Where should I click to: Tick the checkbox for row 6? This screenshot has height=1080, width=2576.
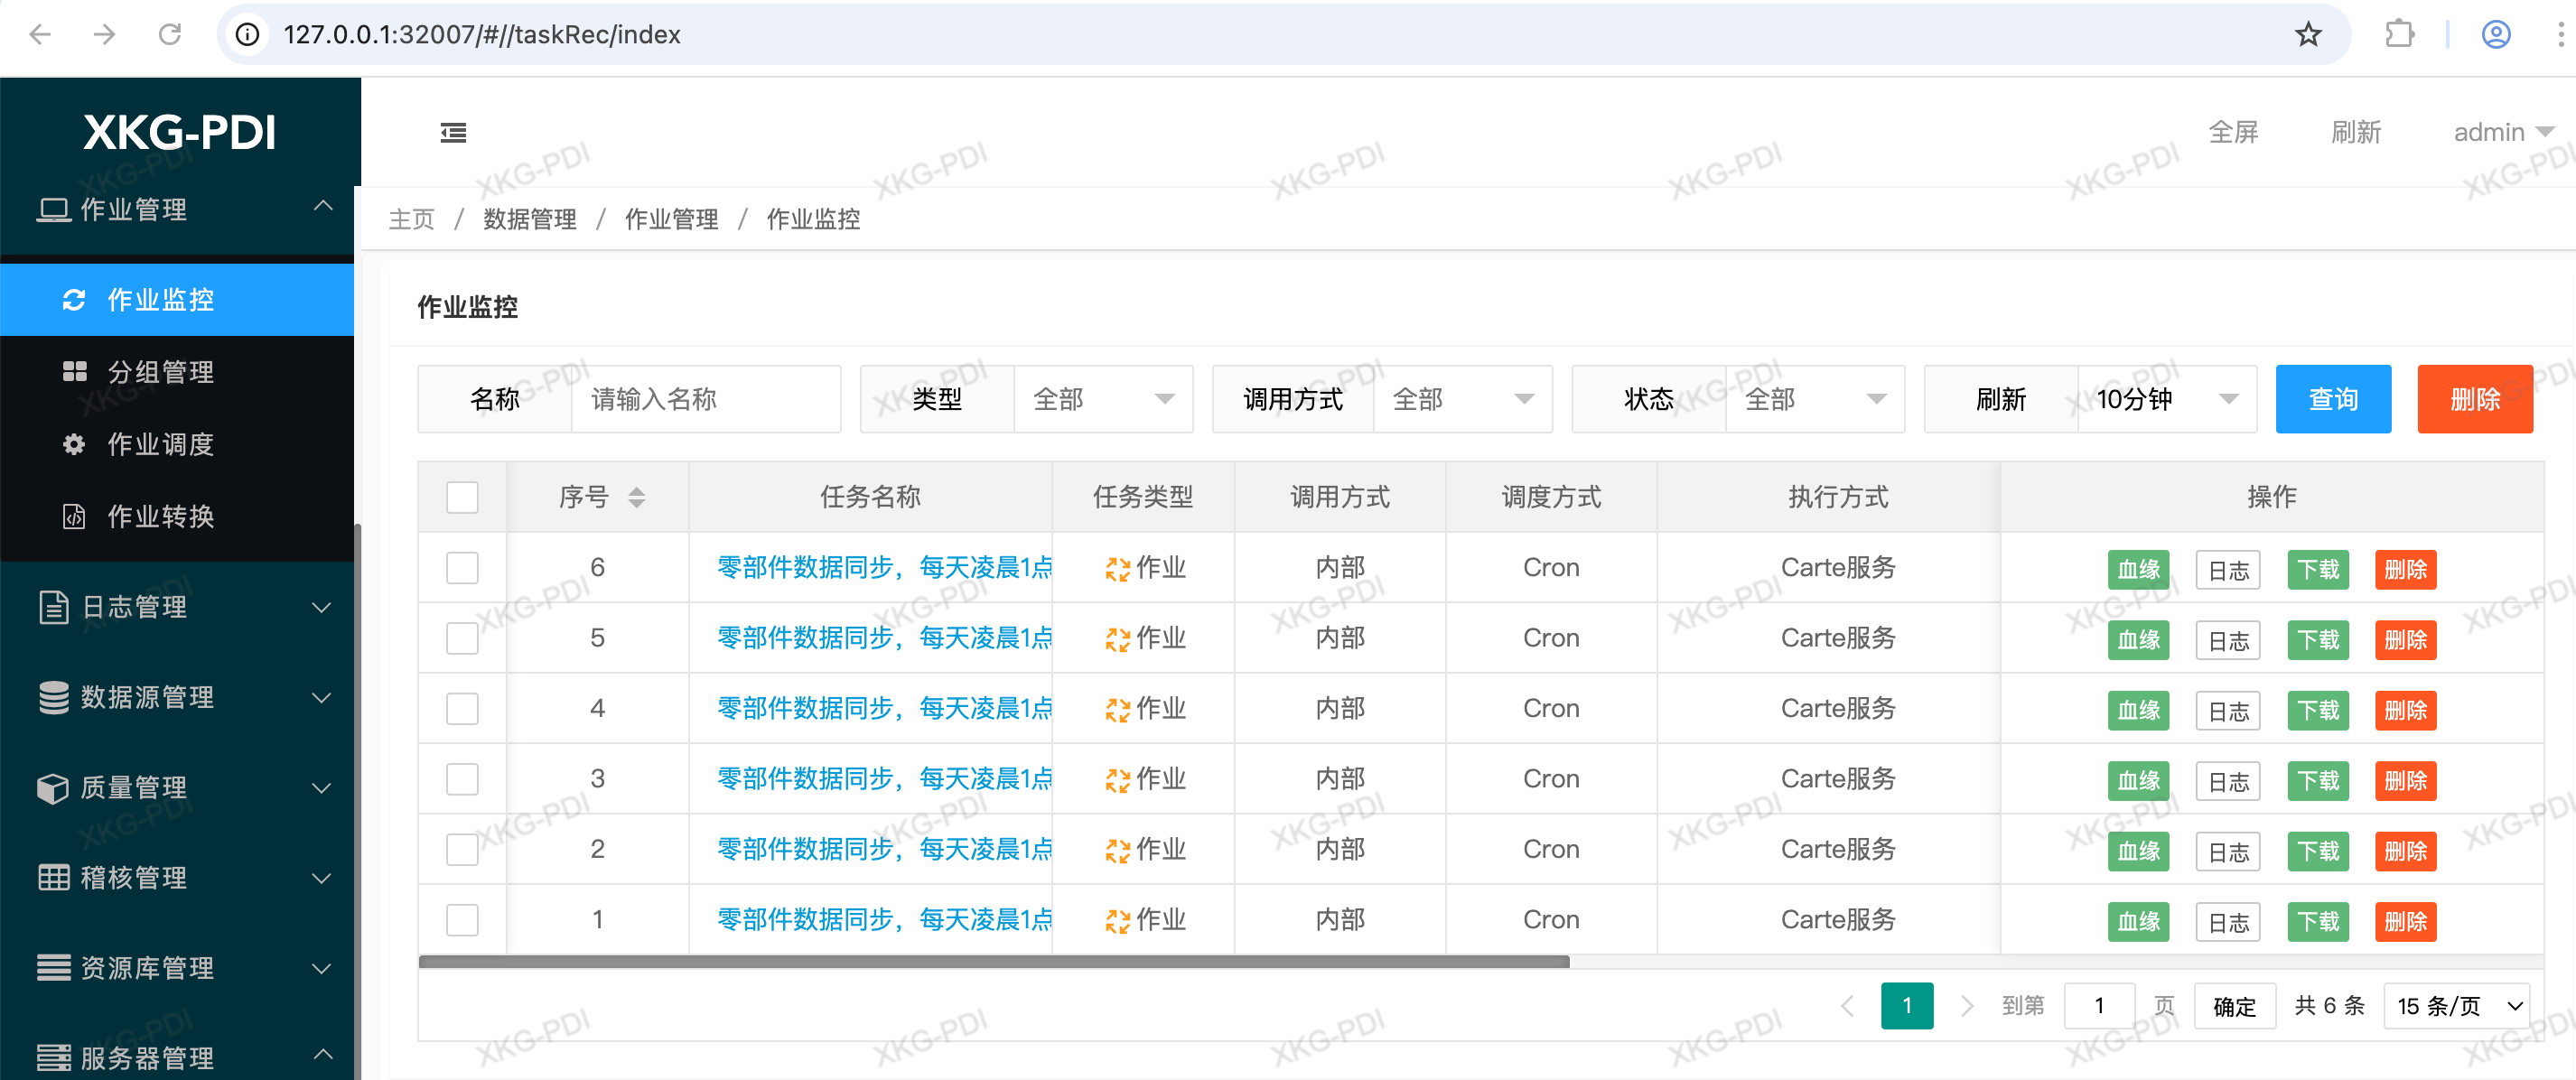pyautogui.click(x=462, y=567)
